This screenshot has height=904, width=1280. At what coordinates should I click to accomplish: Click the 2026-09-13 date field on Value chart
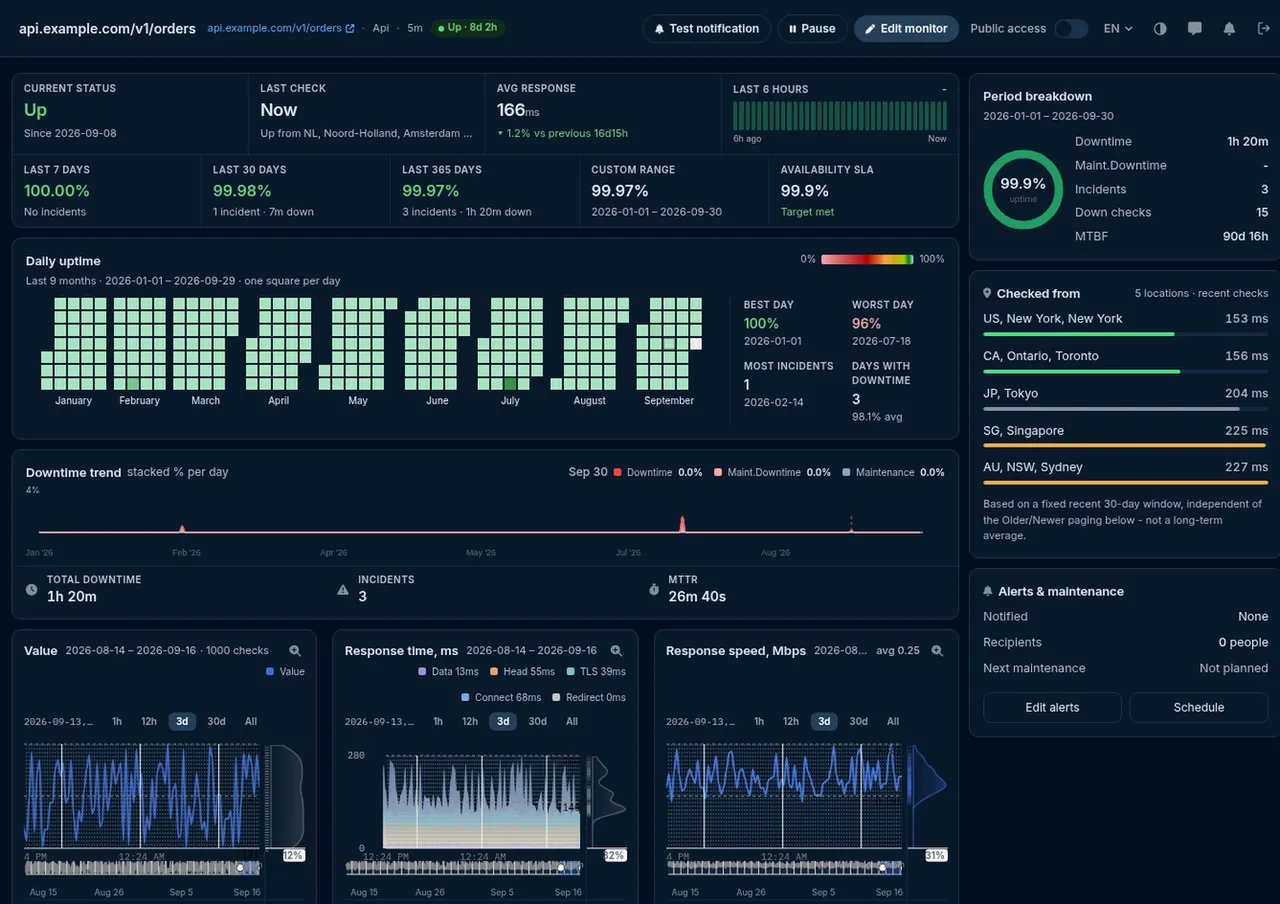click(60, 721)
